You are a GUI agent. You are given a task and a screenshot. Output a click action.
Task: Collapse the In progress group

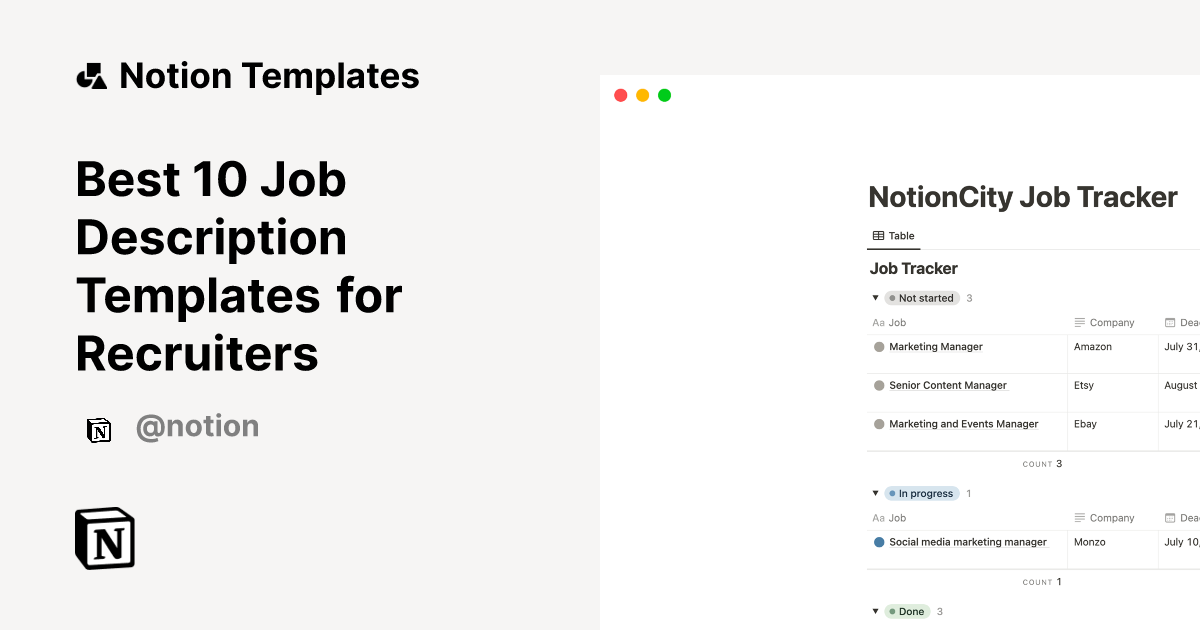point(875,493)
